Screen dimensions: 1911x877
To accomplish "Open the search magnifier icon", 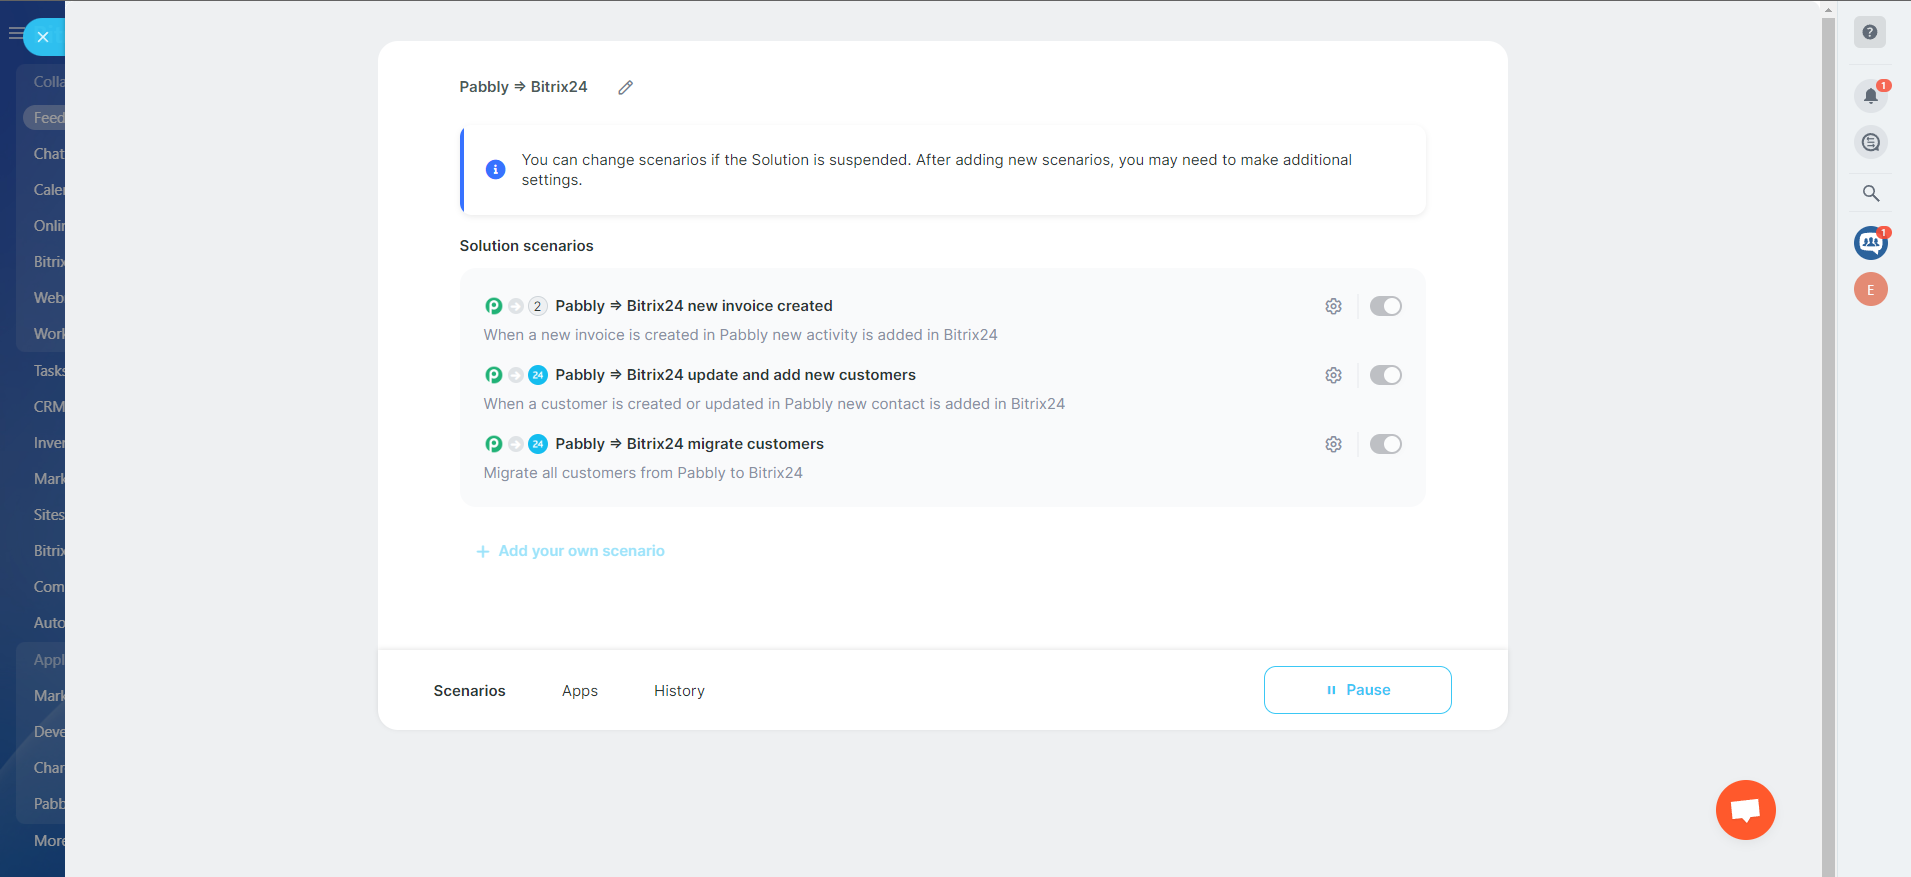I will [x=1870, y=193].
